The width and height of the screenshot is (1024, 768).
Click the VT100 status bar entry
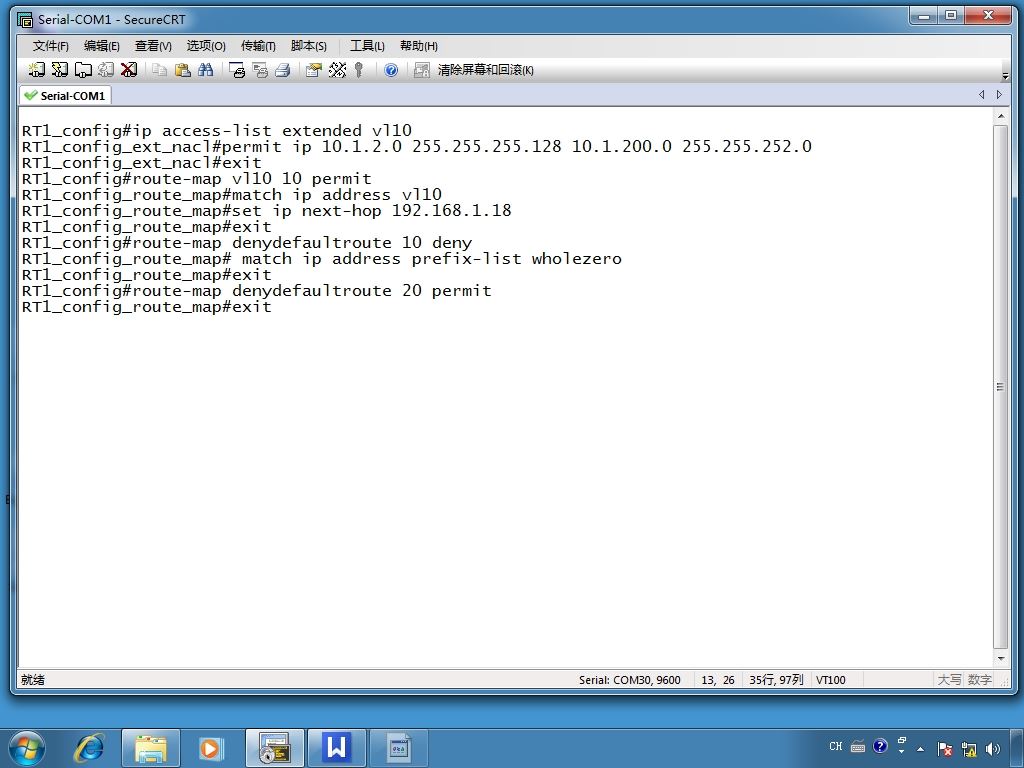point(831,680)
